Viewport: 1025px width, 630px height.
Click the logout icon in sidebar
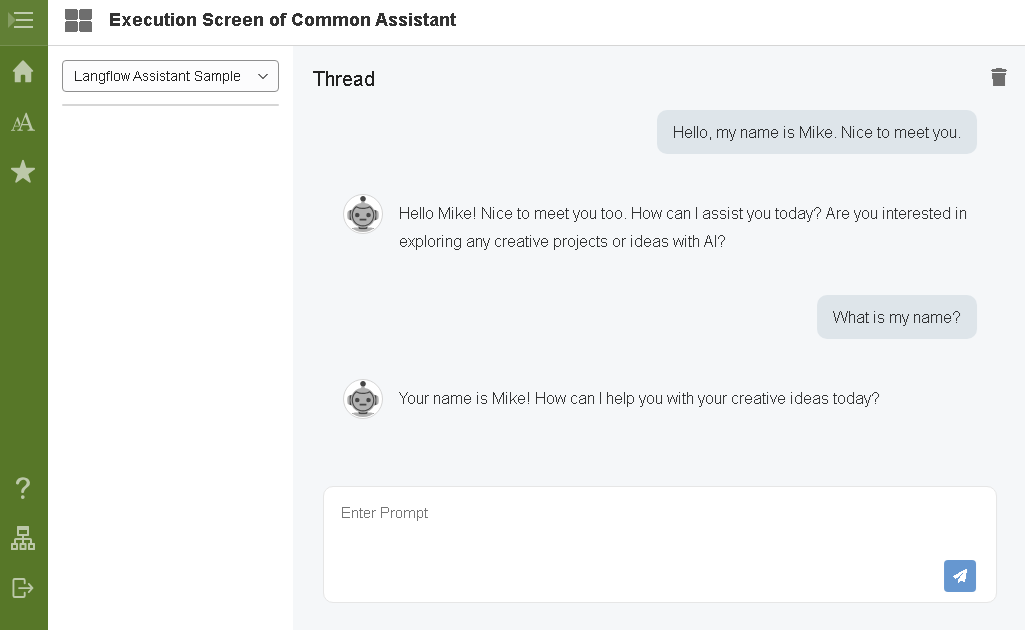[x=22, y=588]
